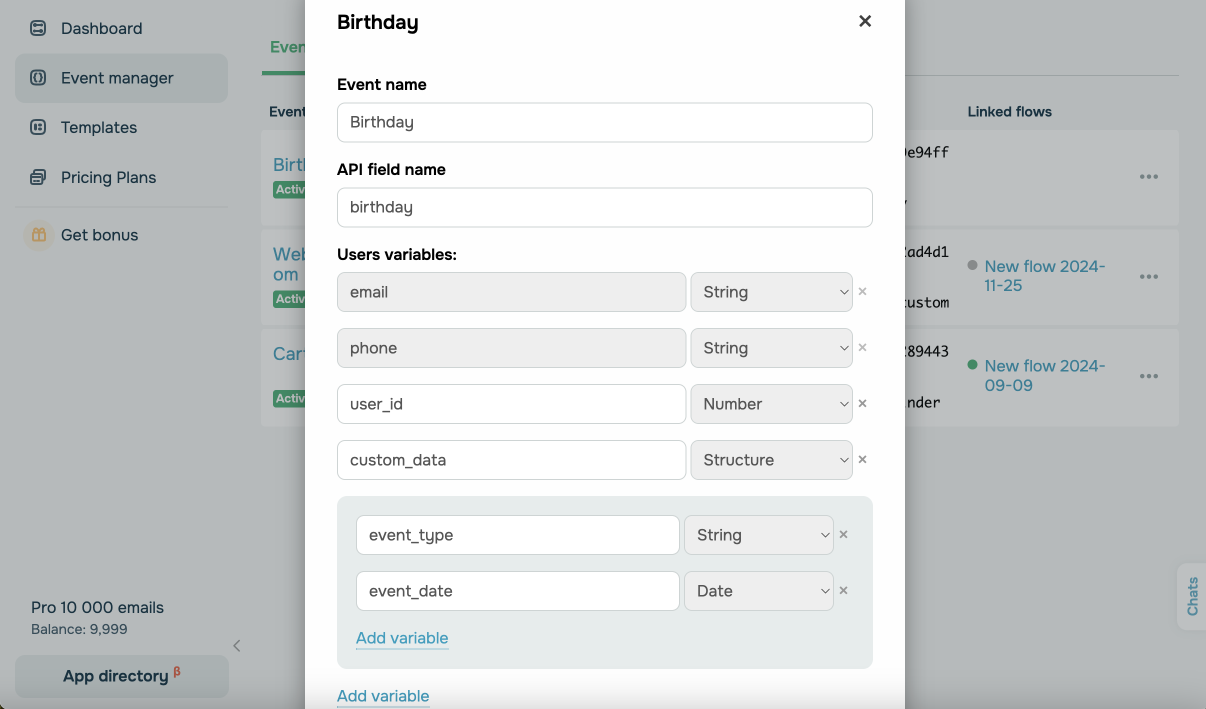Open the custom_data Structure type dropdown

pos(771,460)
